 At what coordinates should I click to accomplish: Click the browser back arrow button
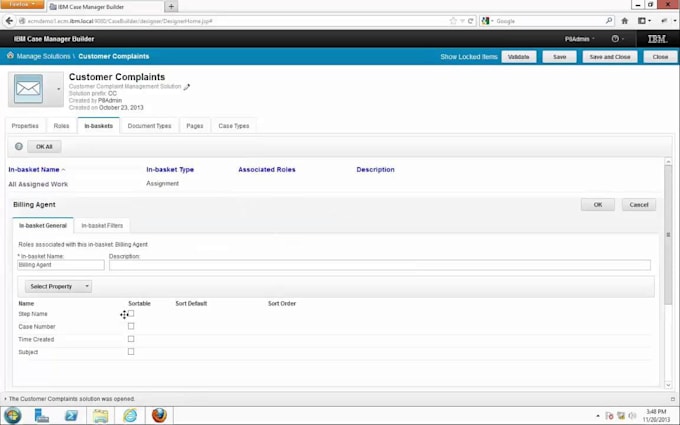coord(9,20)
